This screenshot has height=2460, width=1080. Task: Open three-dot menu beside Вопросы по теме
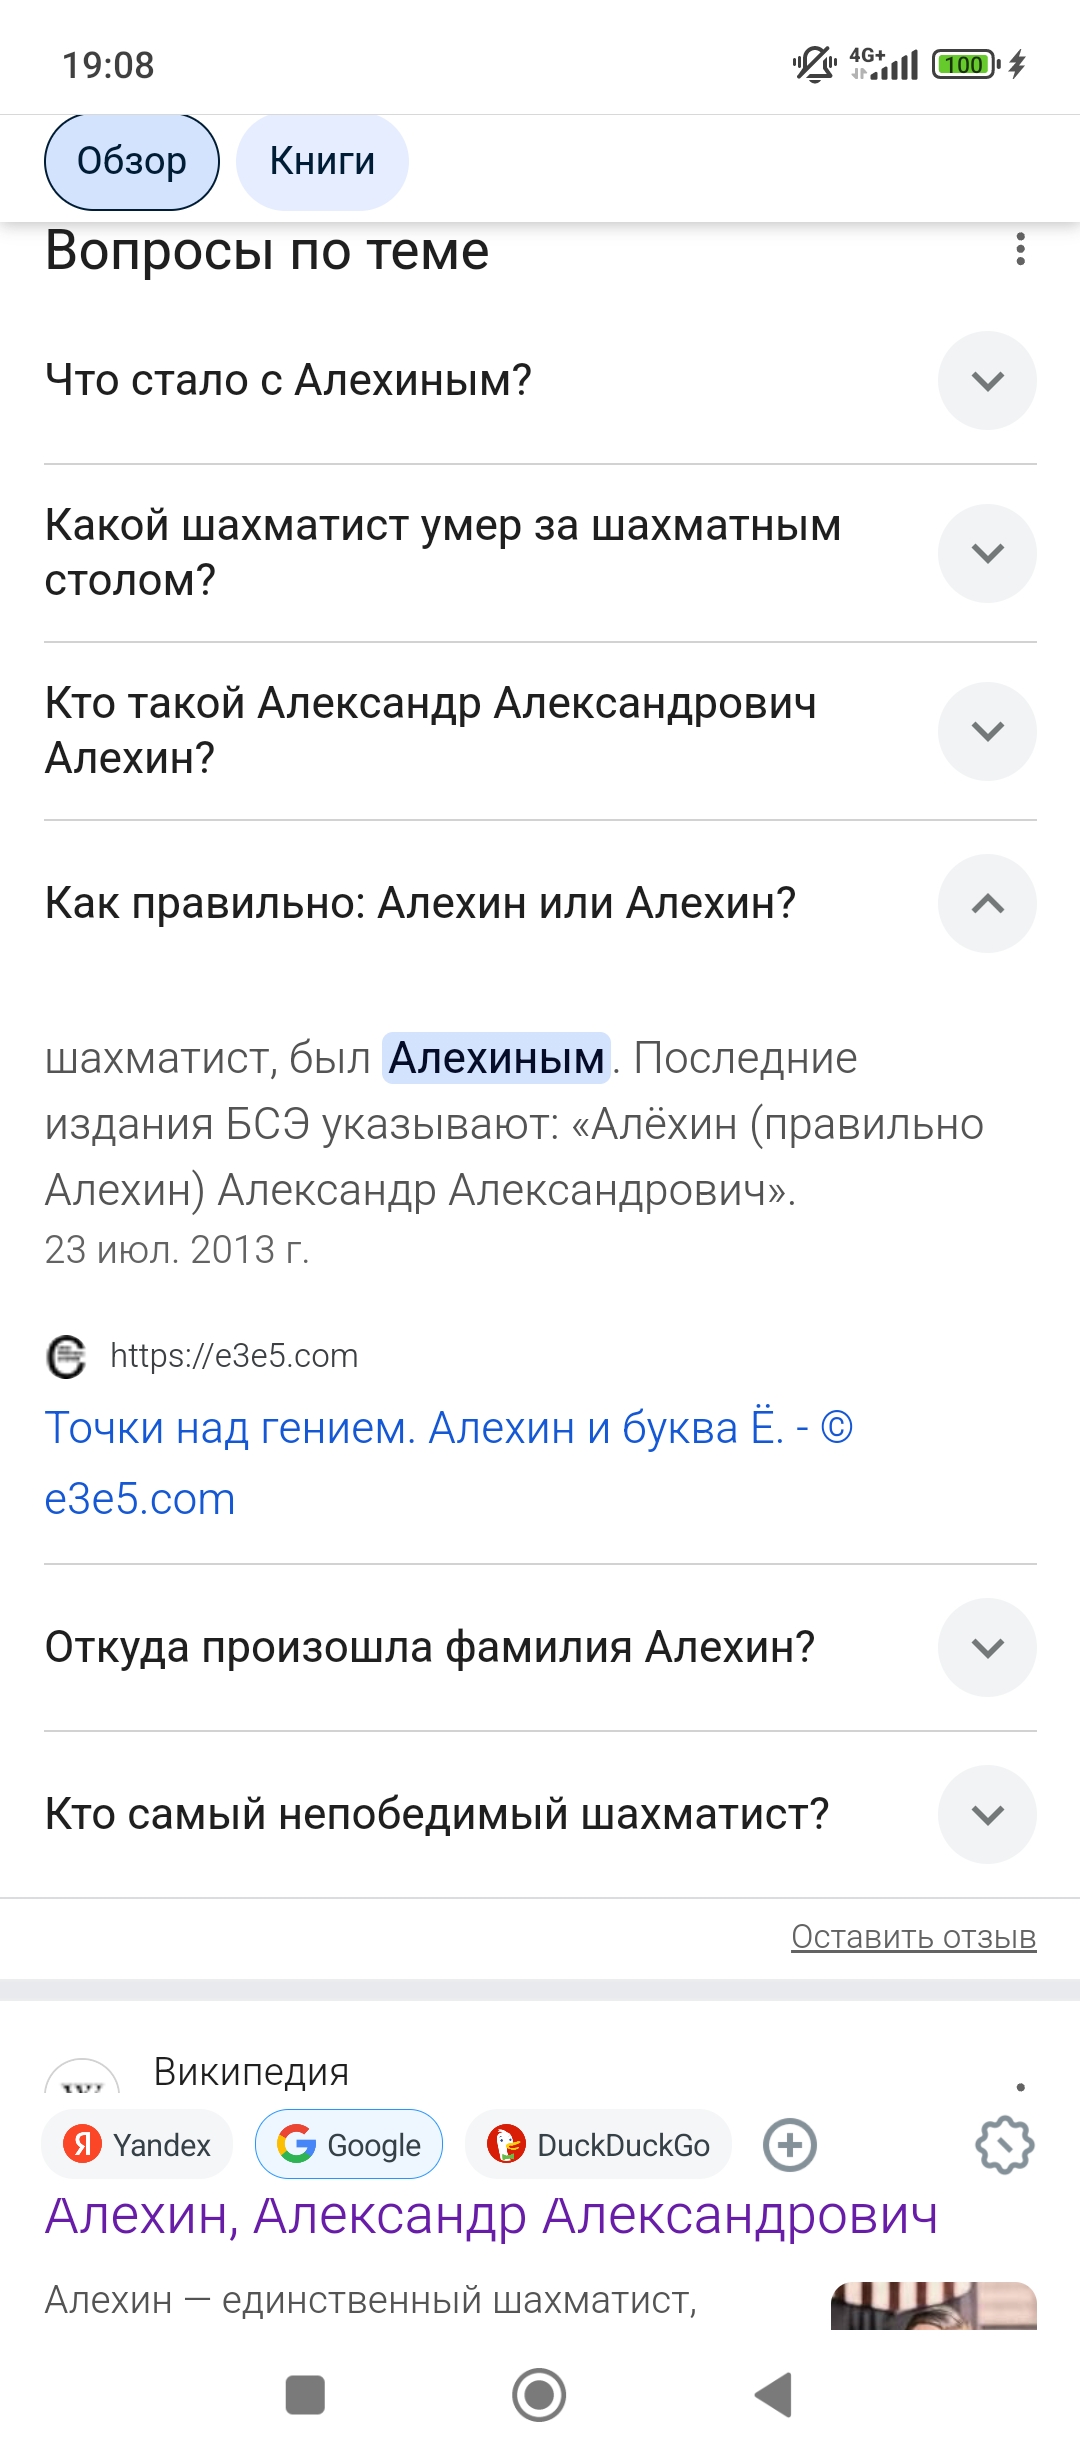[1020, 249]
